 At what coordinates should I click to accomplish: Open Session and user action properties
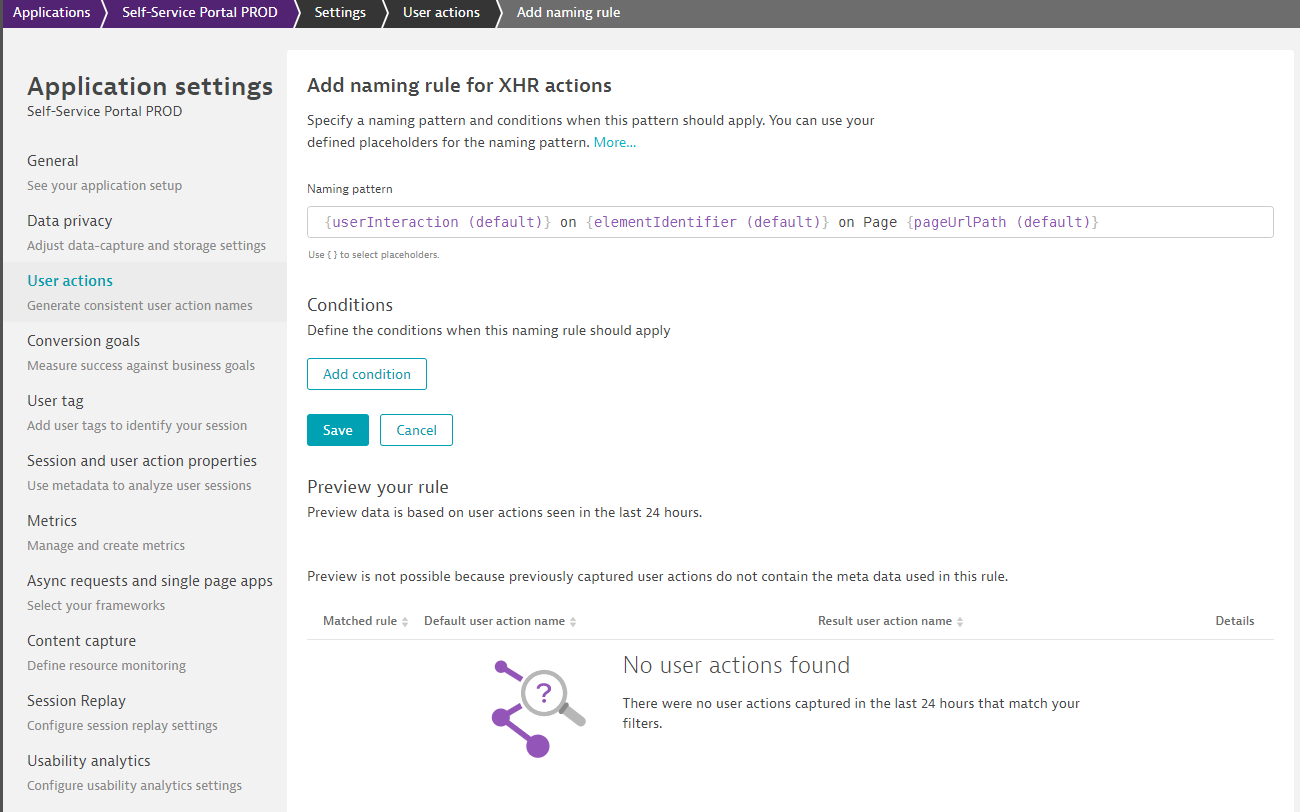click(142, 461)
